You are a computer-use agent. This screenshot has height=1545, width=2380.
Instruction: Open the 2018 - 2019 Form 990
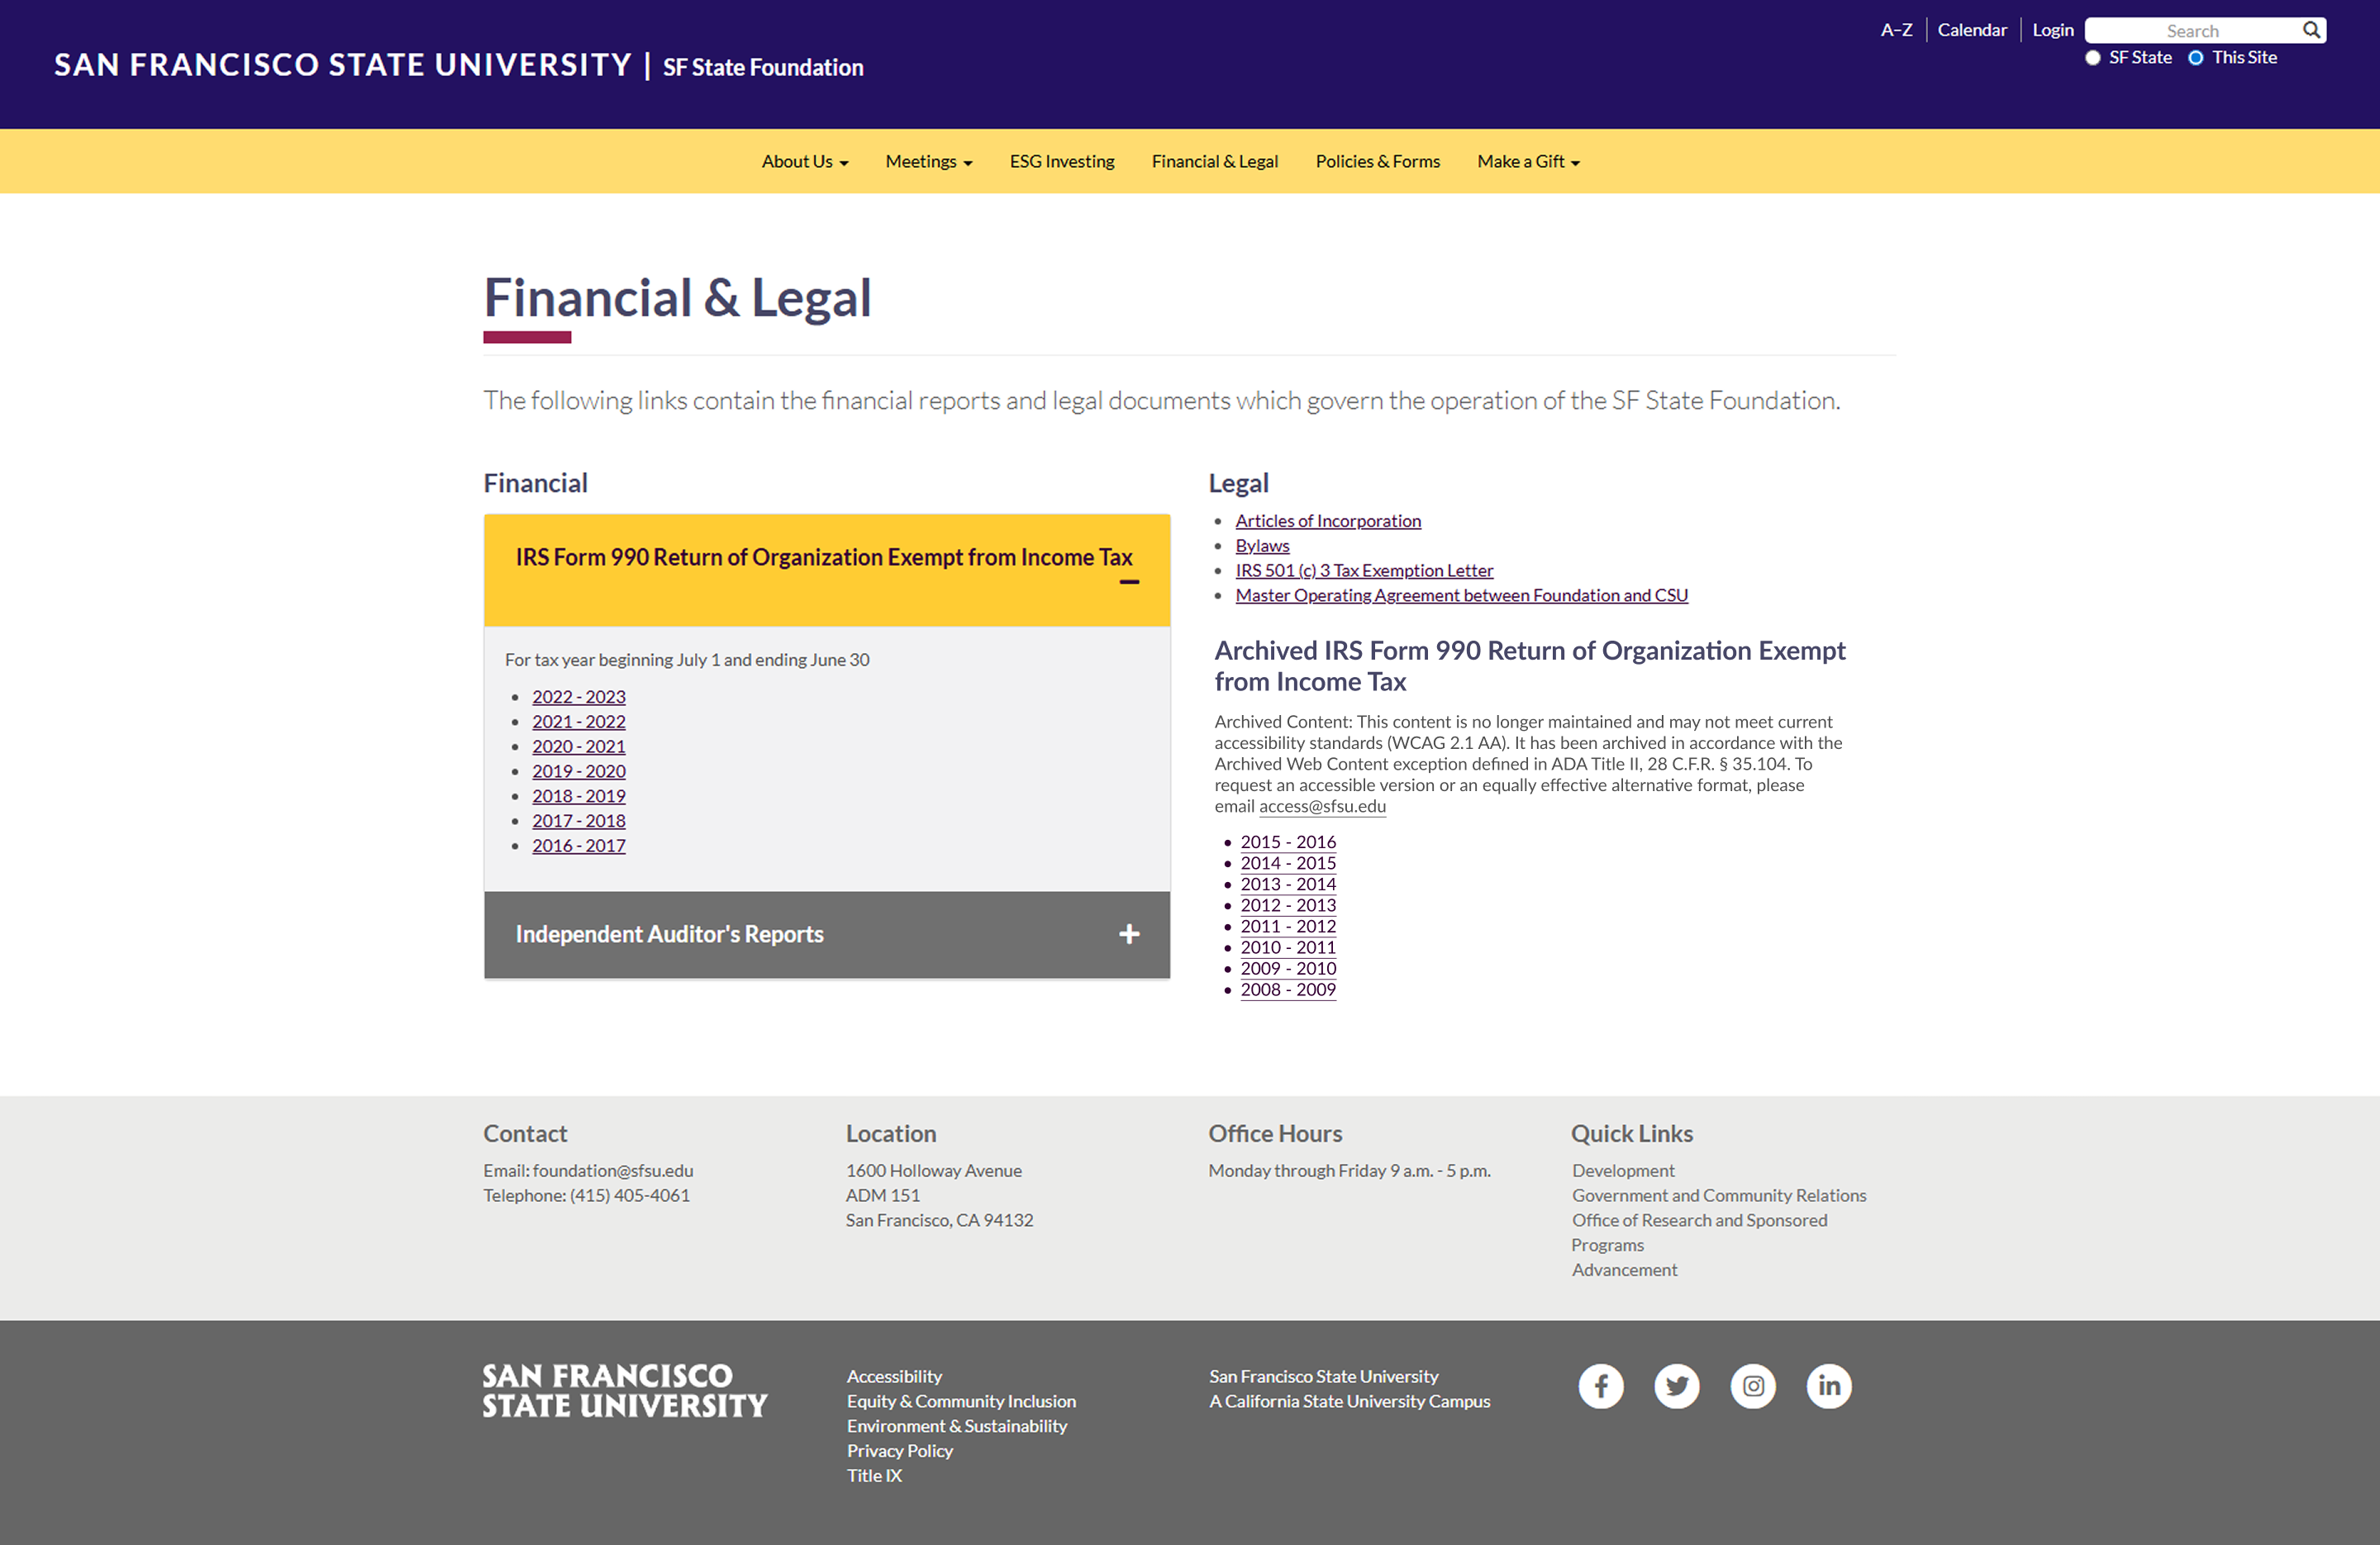point(579,796)
